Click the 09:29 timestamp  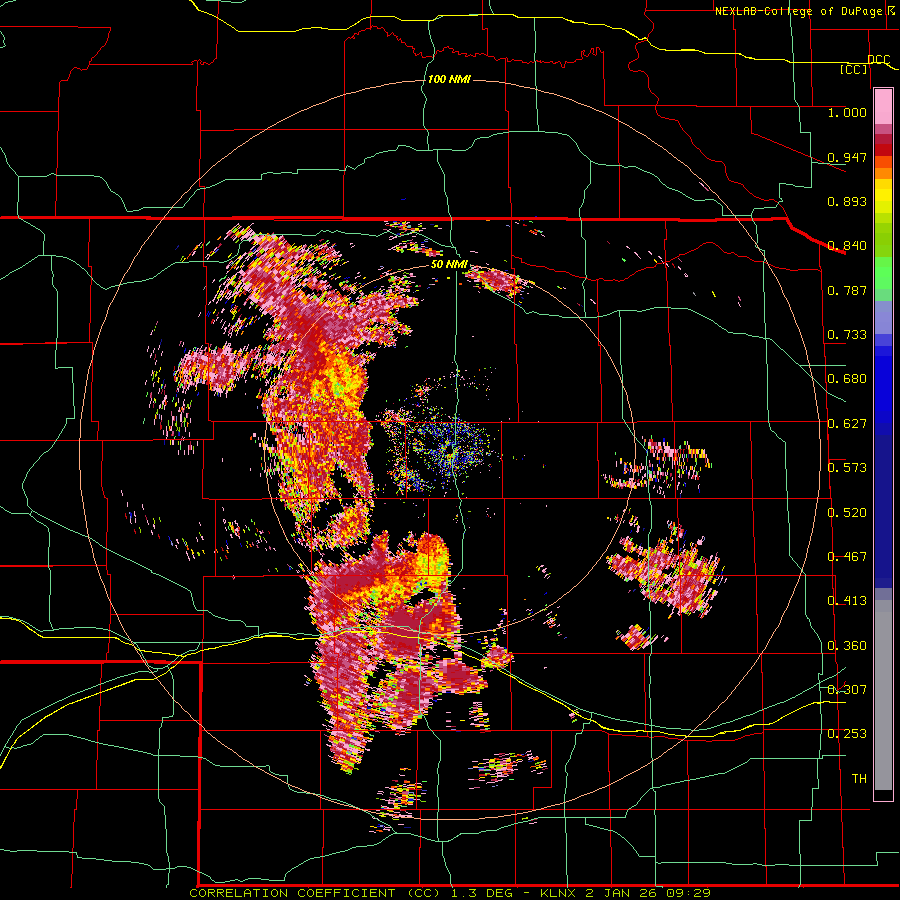pos(687,893)
